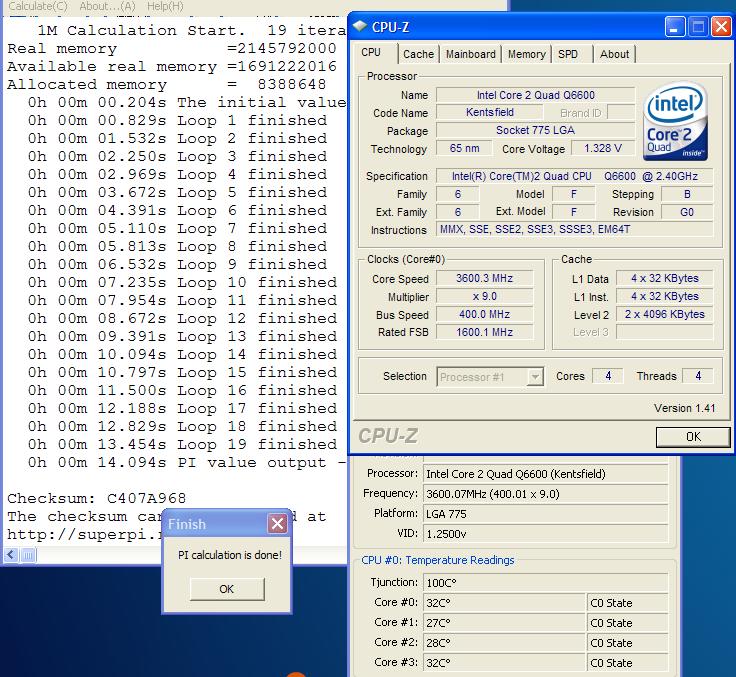
Task: Click the Core #3 temperature 32C°
Action: point(504,663)
